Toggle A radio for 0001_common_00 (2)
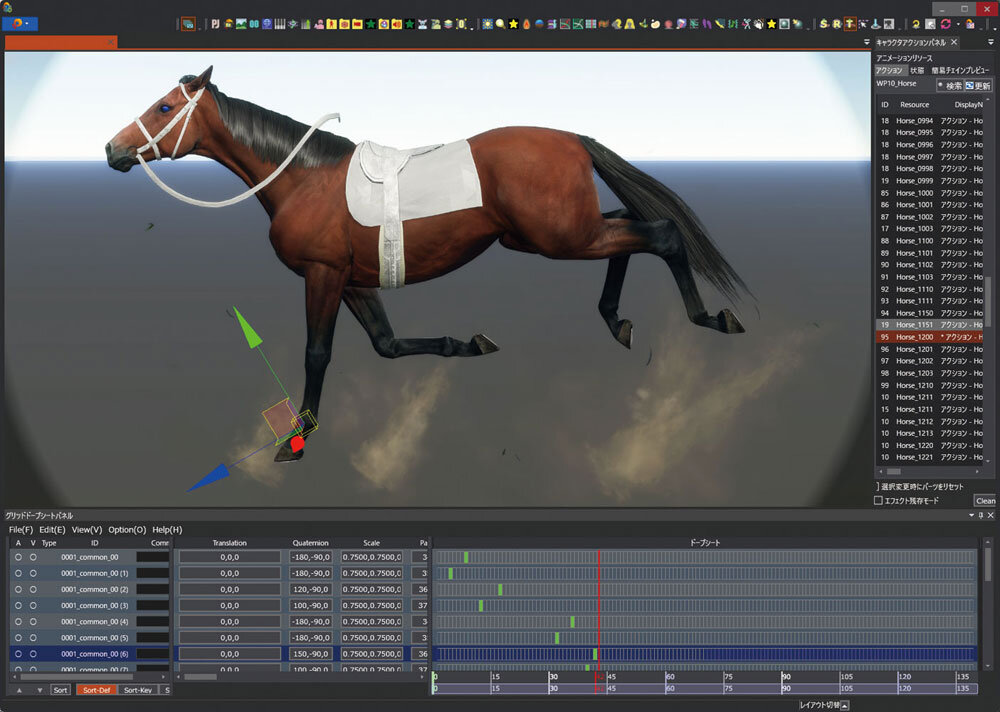1000x712 pixels. click(x=18, y=589)
